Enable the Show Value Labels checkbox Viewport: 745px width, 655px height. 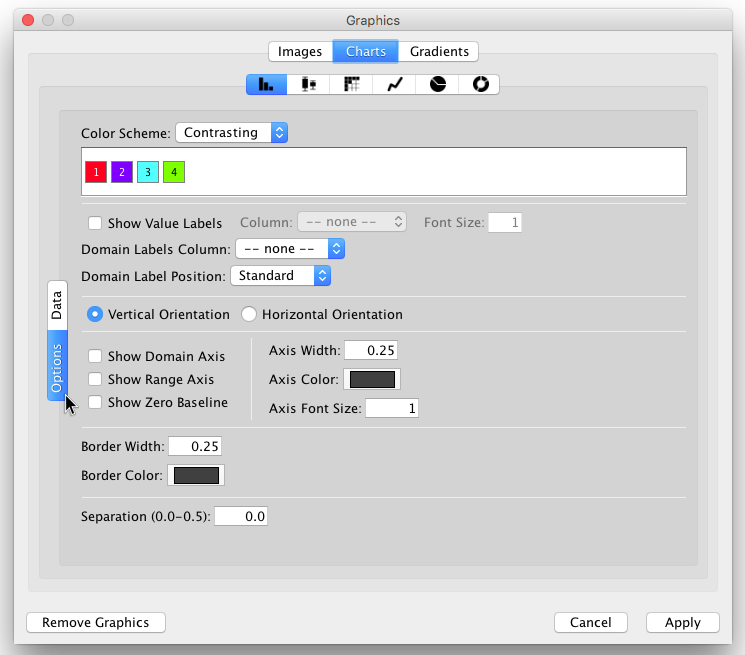pyautogui.click(x=95, y=223)
